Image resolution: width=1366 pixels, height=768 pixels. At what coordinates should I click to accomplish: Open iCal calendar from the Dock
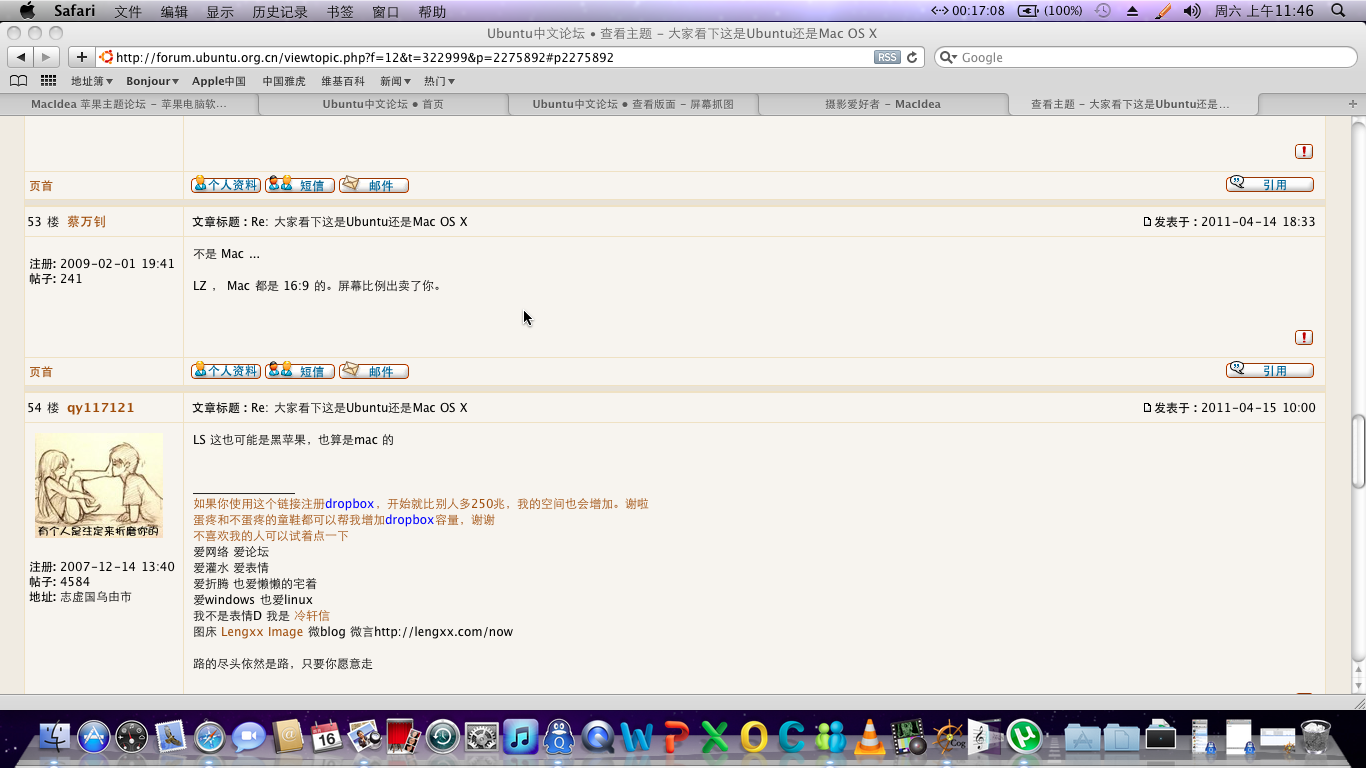coord(326,739)
